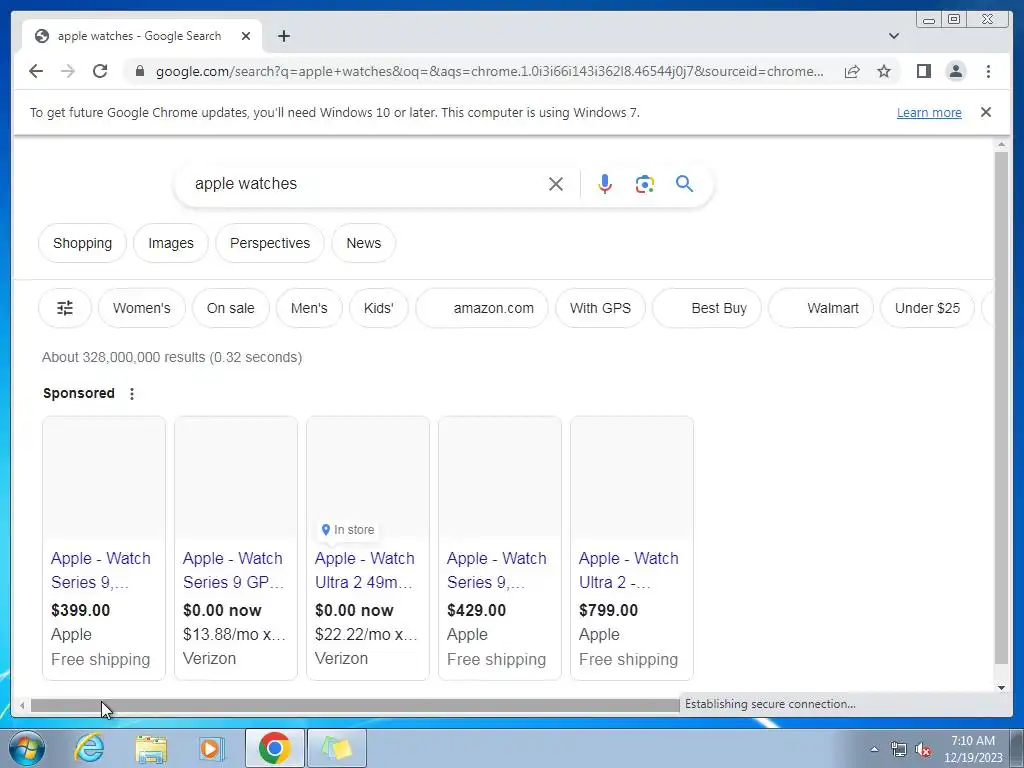Click the In store badge

[x=348, y=530]
